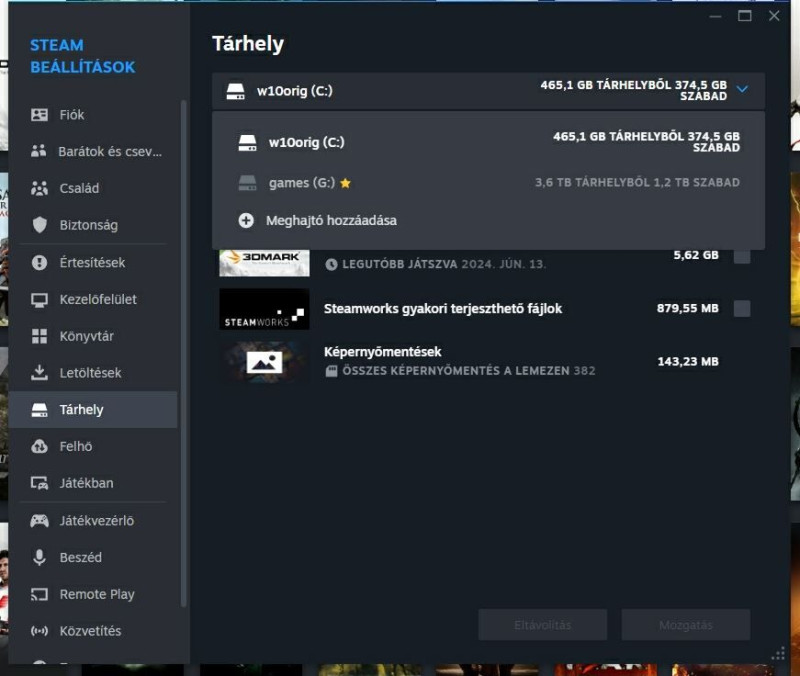Click the Eltávolítás button
The height and width of the screenshot is (676, 800).
(x=543, y=625)
